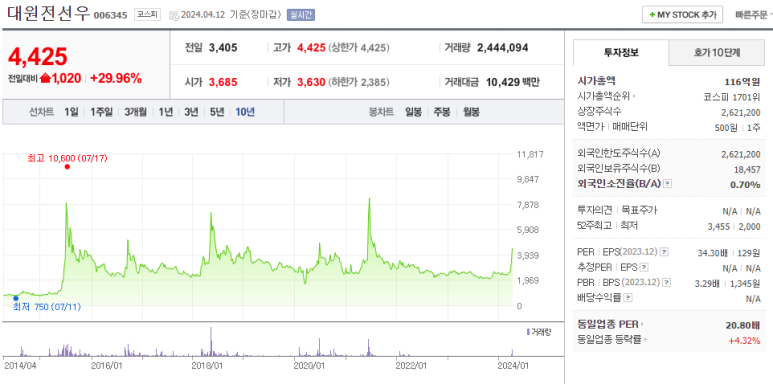Click help icon next to 외국인소진율(B/A)
This screenshot has height=384, width=773.
(x=668, y=184)
